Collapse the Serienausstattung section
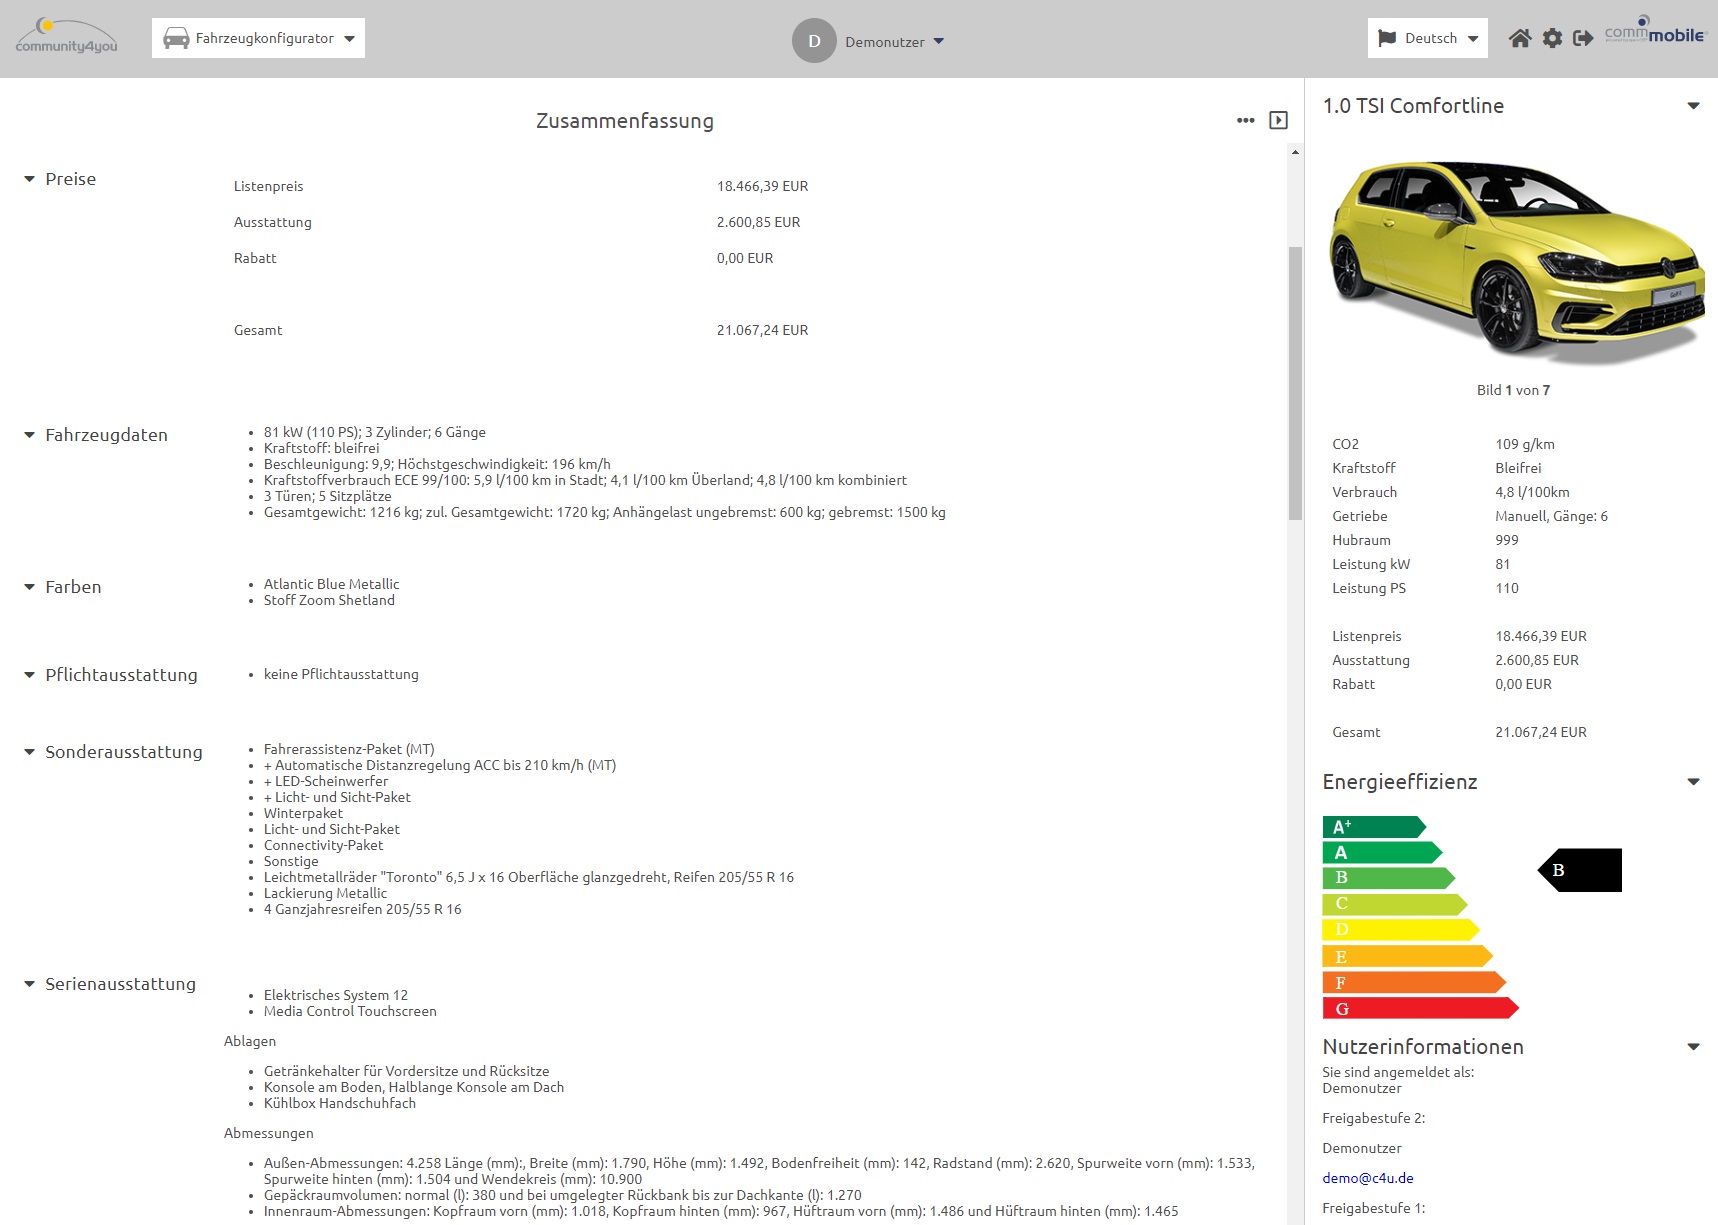1718x1225 pixels. click(29, 984)
